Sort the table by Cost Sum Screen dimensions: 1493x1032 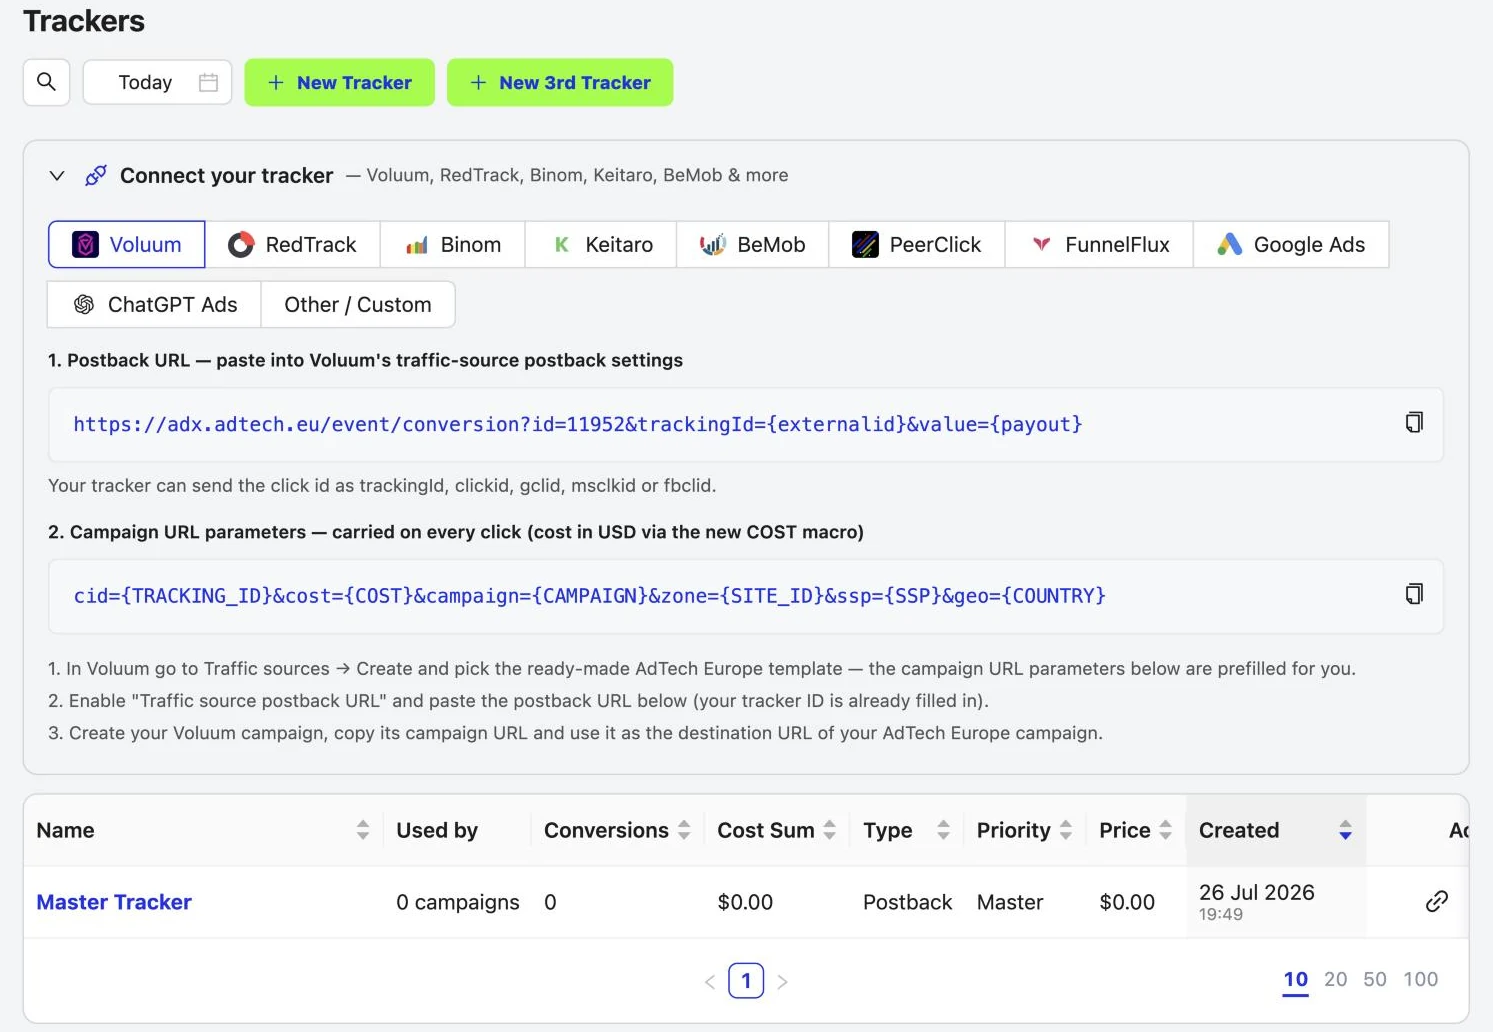pos(830,830)
